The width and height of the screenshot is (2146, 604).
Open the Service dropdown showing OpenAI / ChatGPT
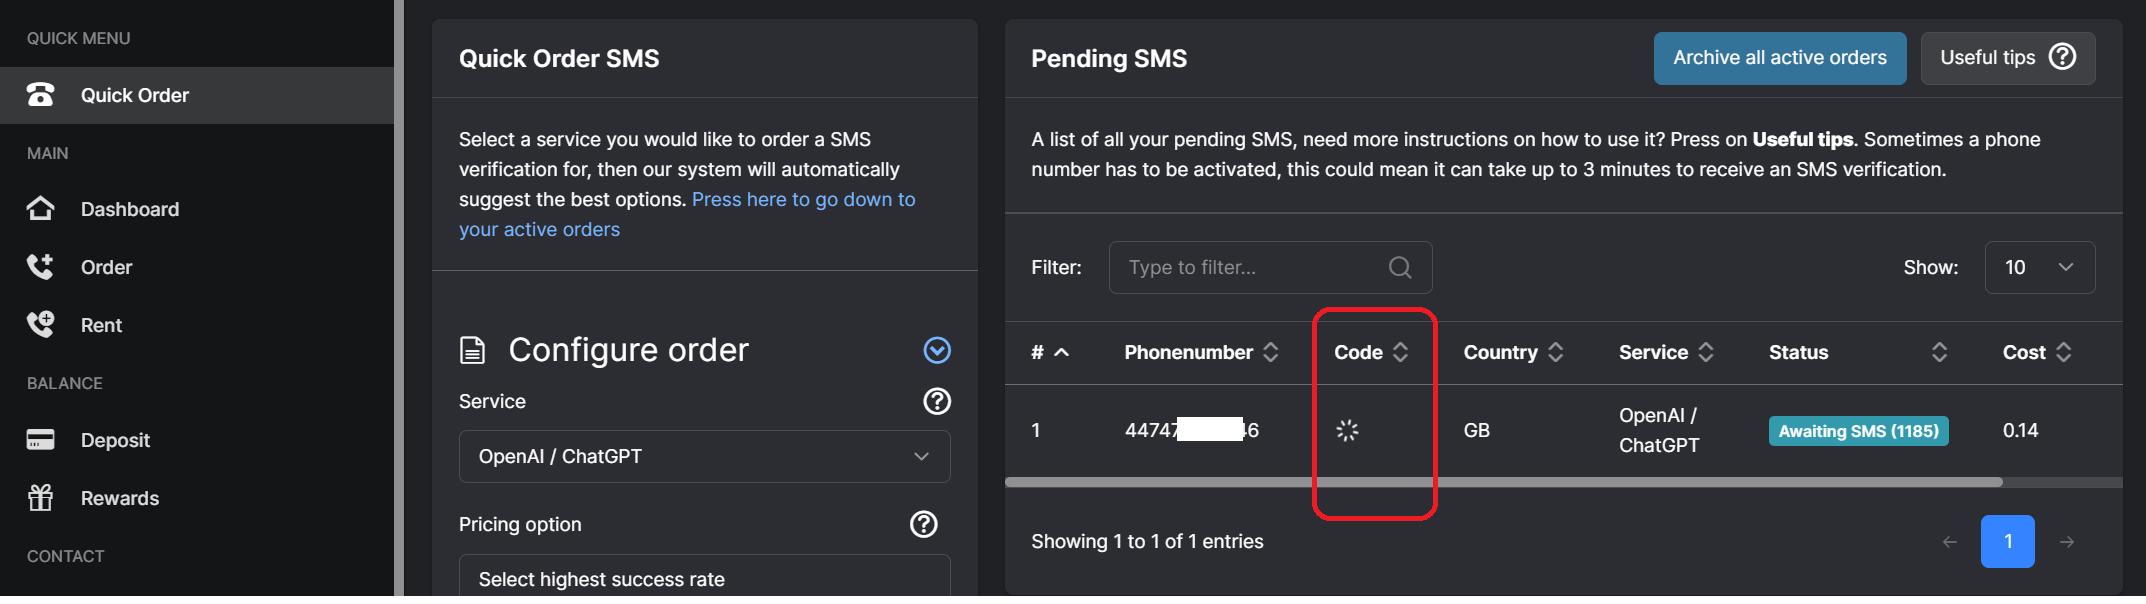(x=704, y=456)
